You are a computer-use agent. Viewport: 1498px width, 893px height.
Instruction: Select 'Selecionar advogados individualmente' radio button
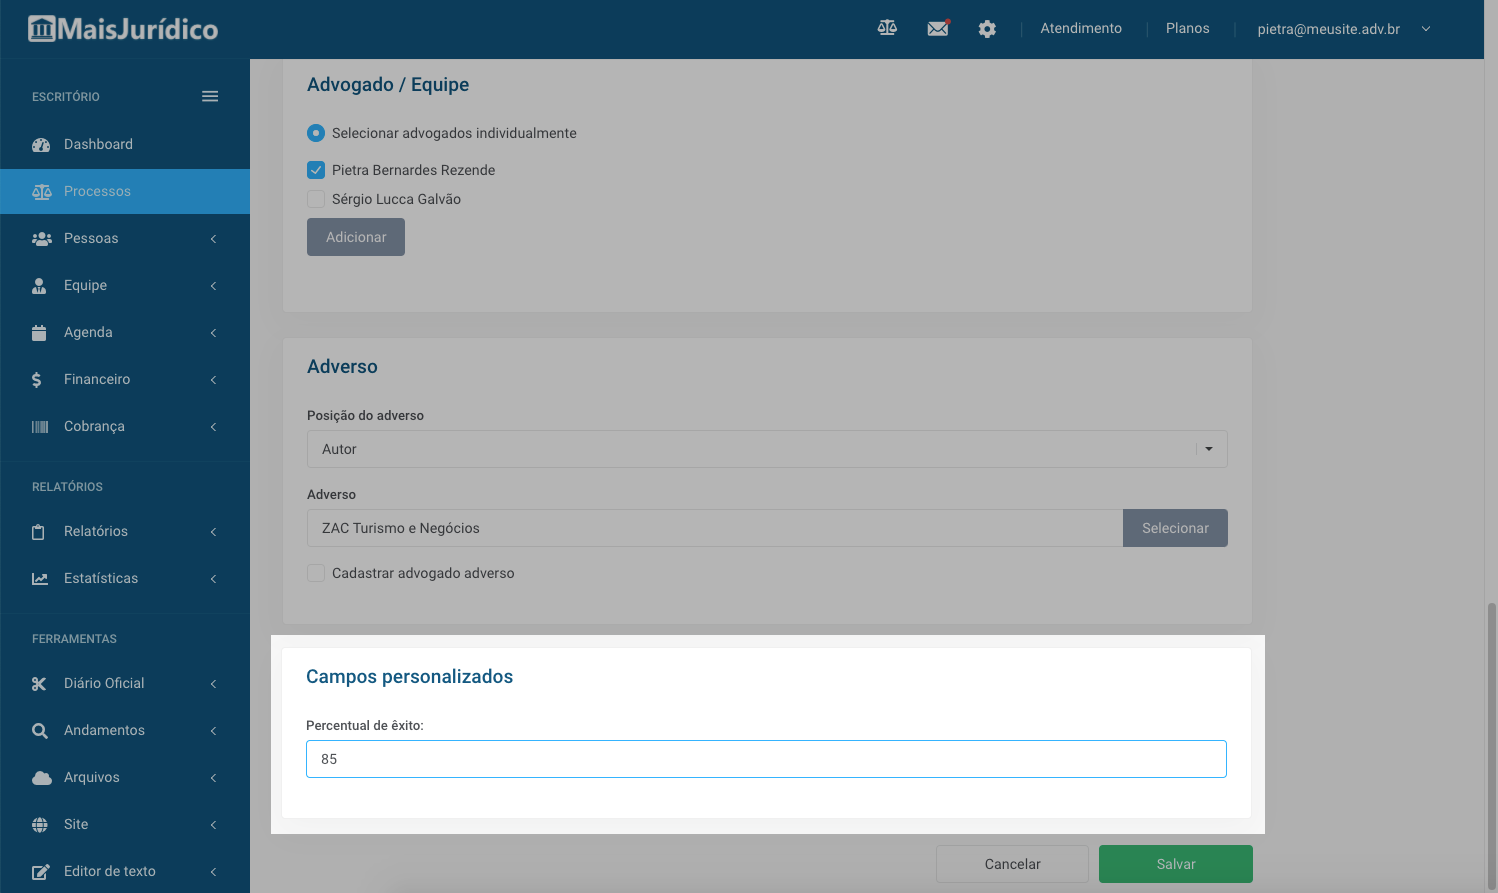(316, 133)
